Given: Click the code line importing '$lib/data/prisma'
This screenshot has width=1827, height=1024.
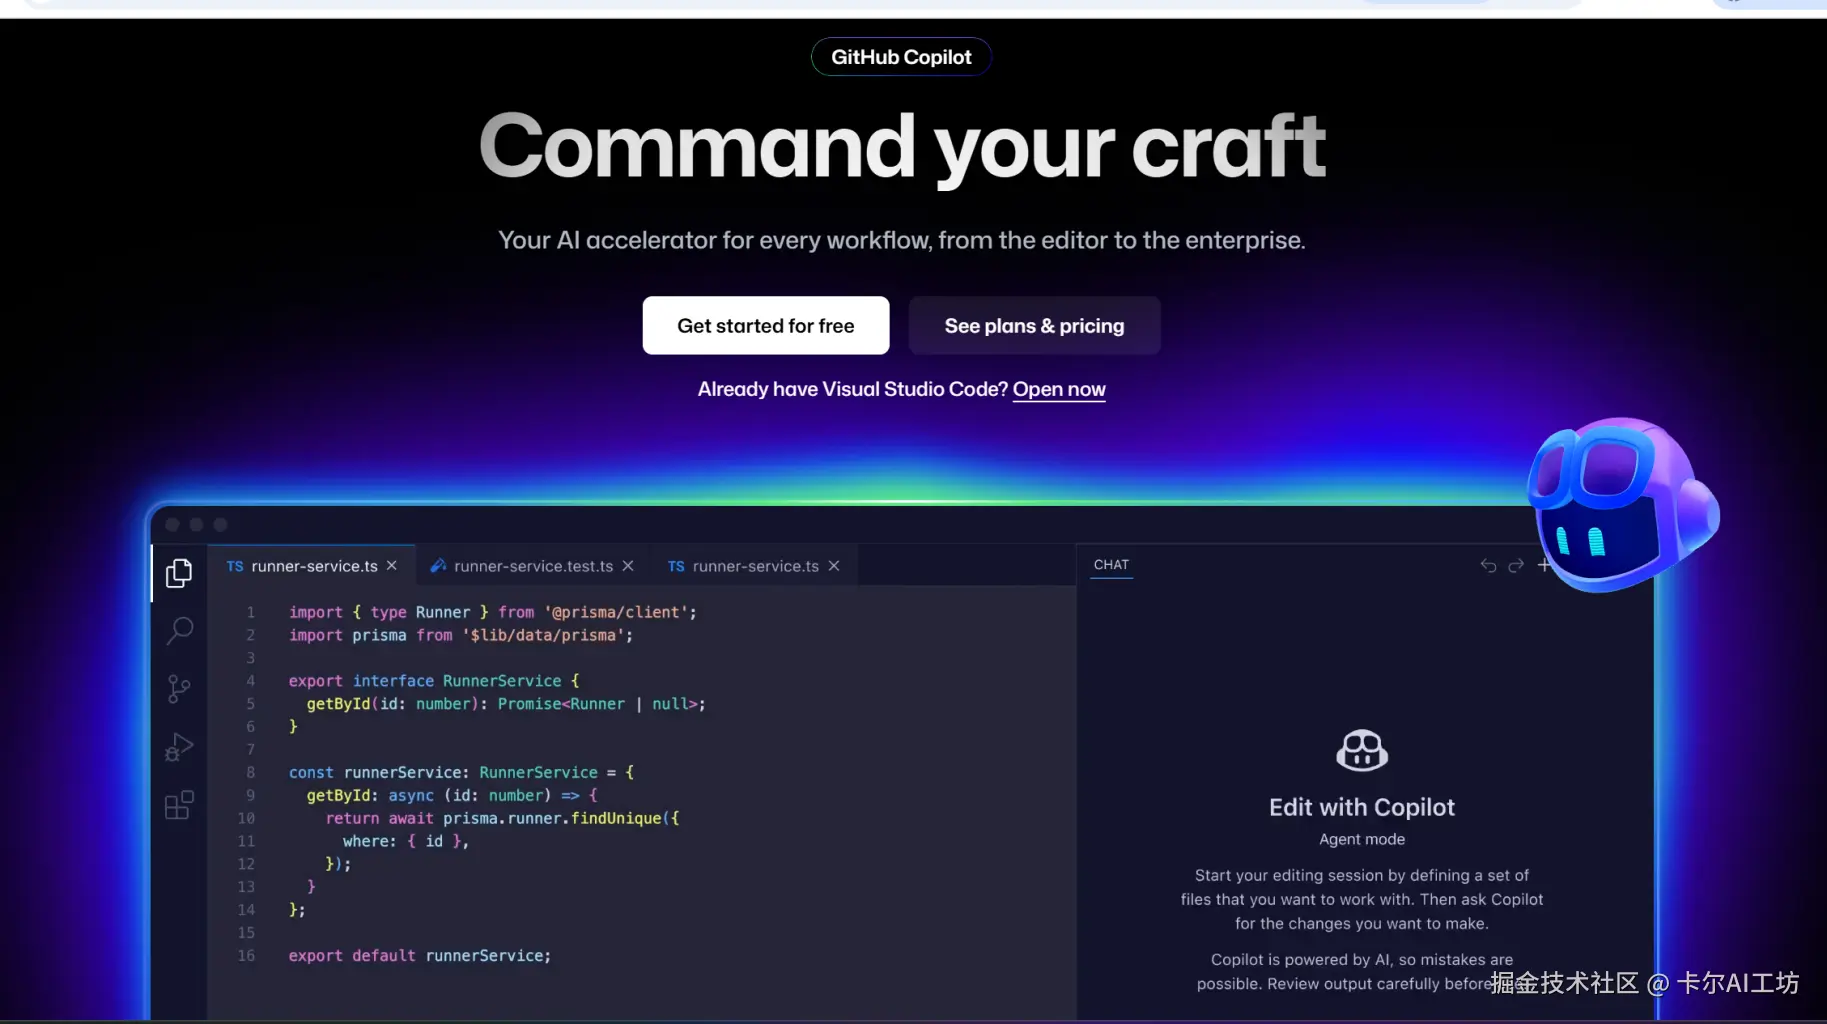Looking at the screenshot, I should [x=461, y=635].
